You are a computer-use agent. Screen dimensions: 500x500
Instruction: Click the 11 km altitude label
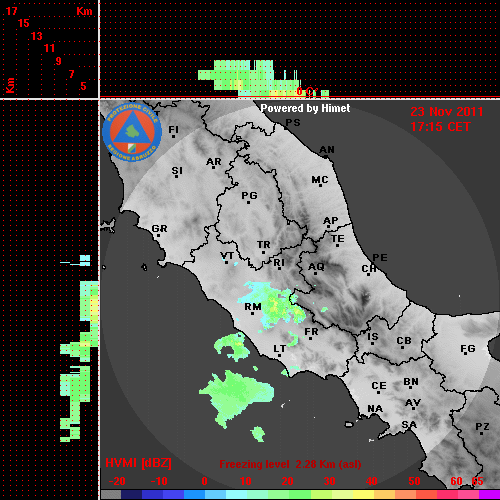49,48
